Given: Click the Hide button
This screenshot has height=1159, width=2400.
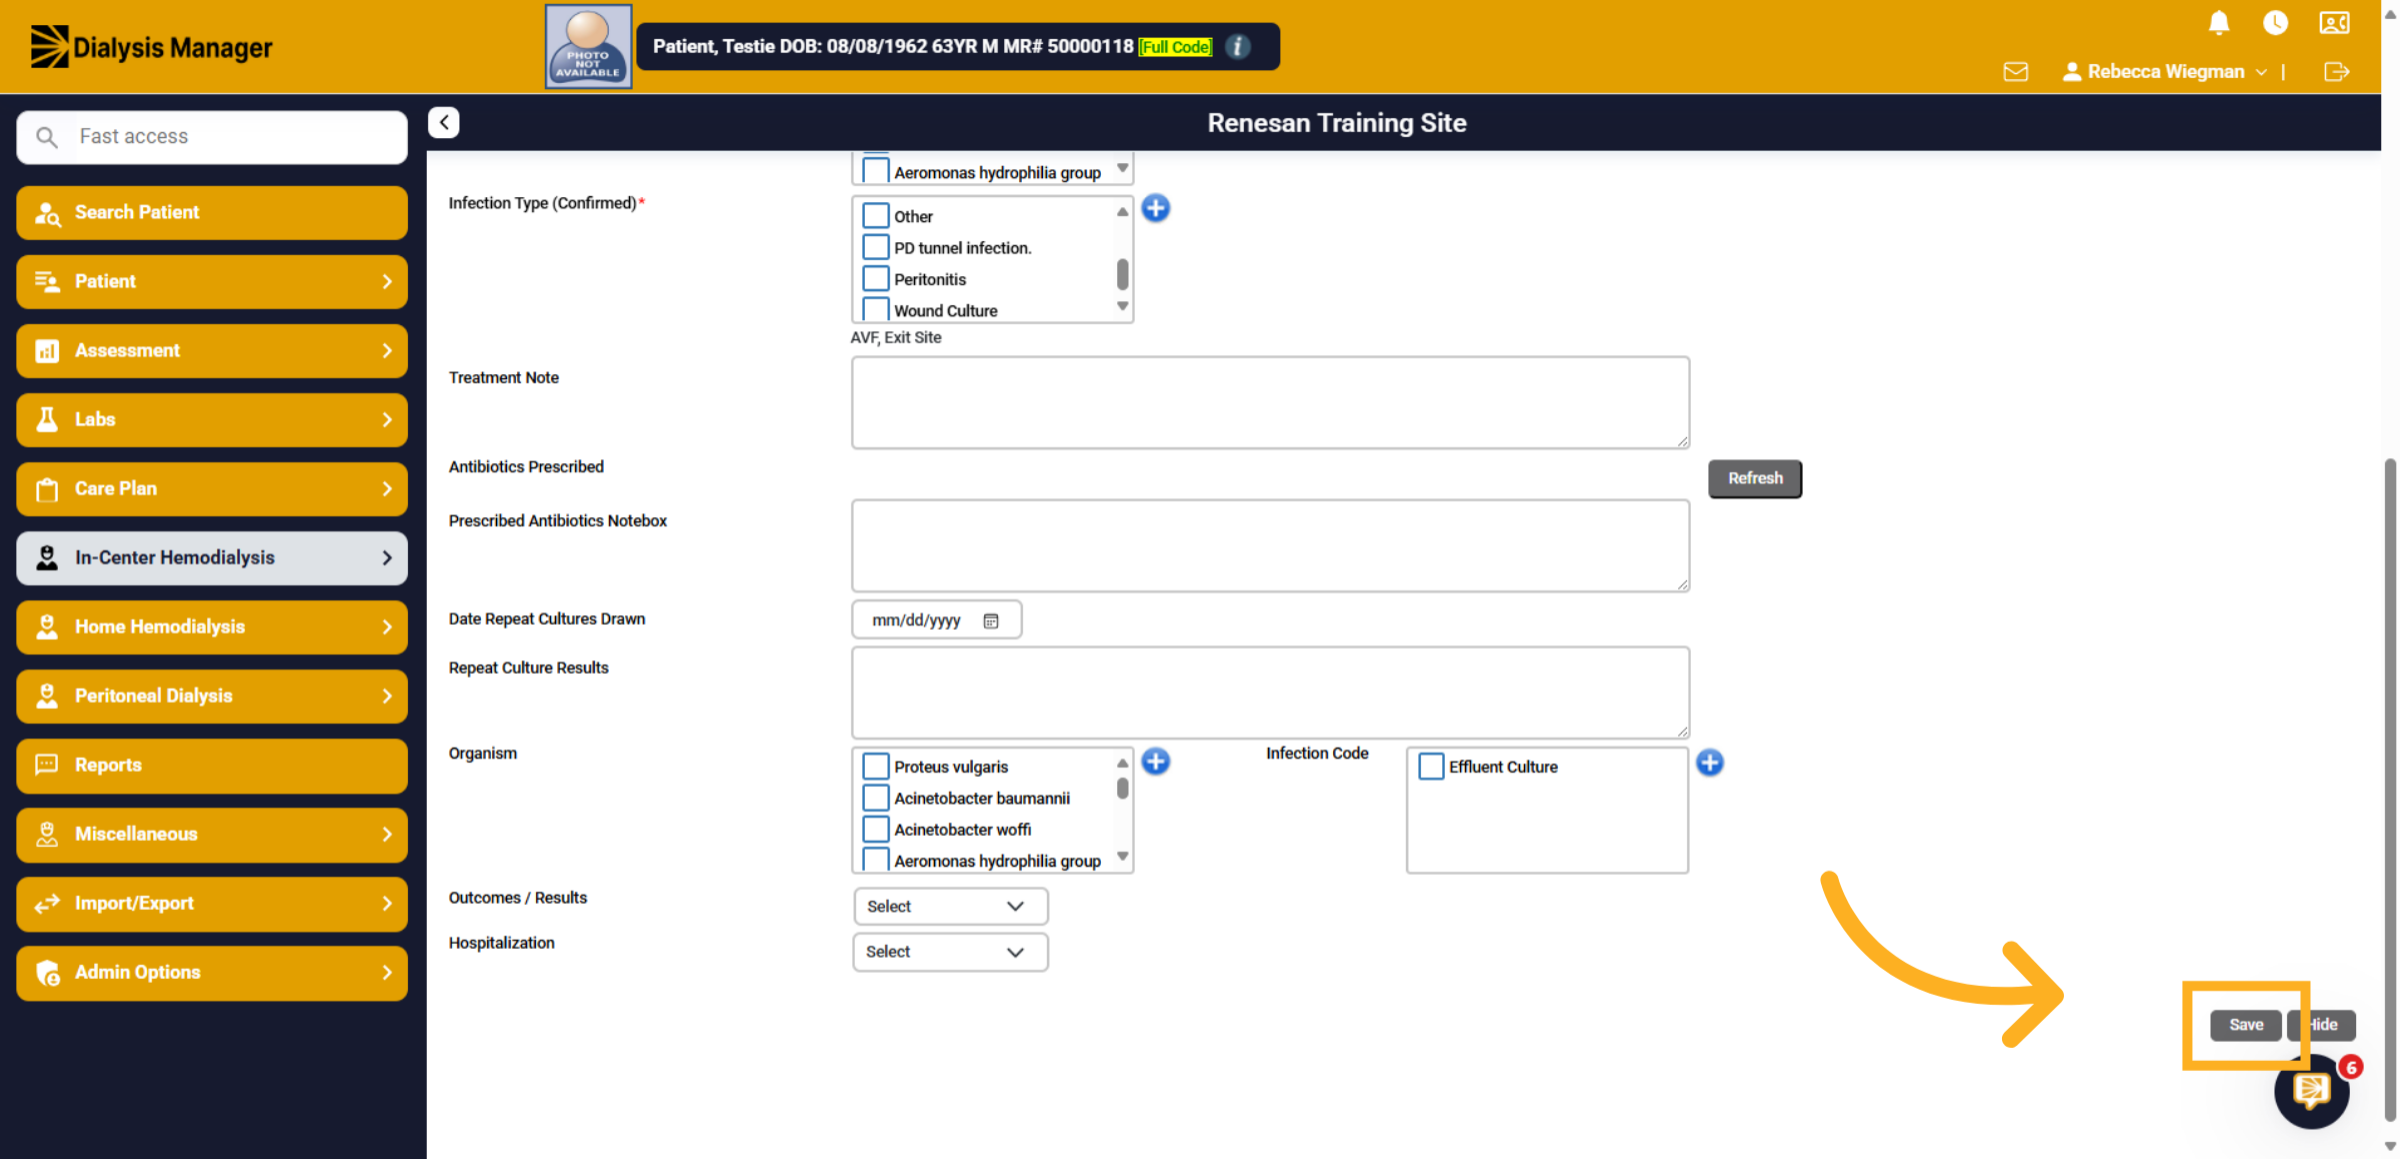Looking at the screenshot, I should click(2321, 1025).
